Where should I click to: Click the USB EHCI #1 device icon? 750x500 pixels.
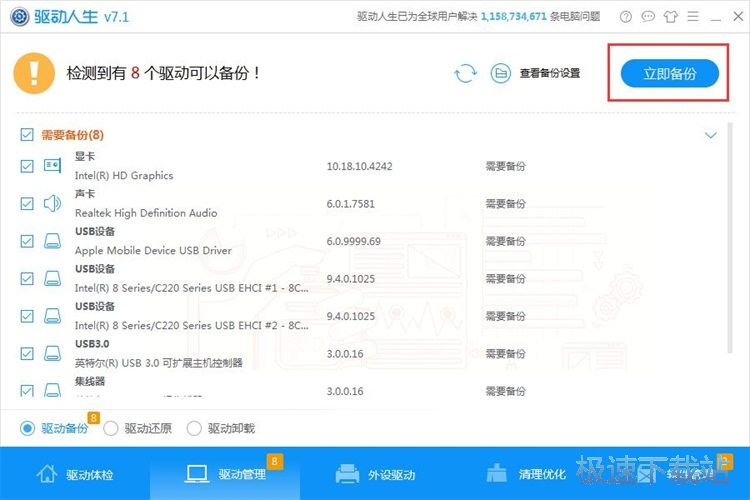[x=52, y=278]
